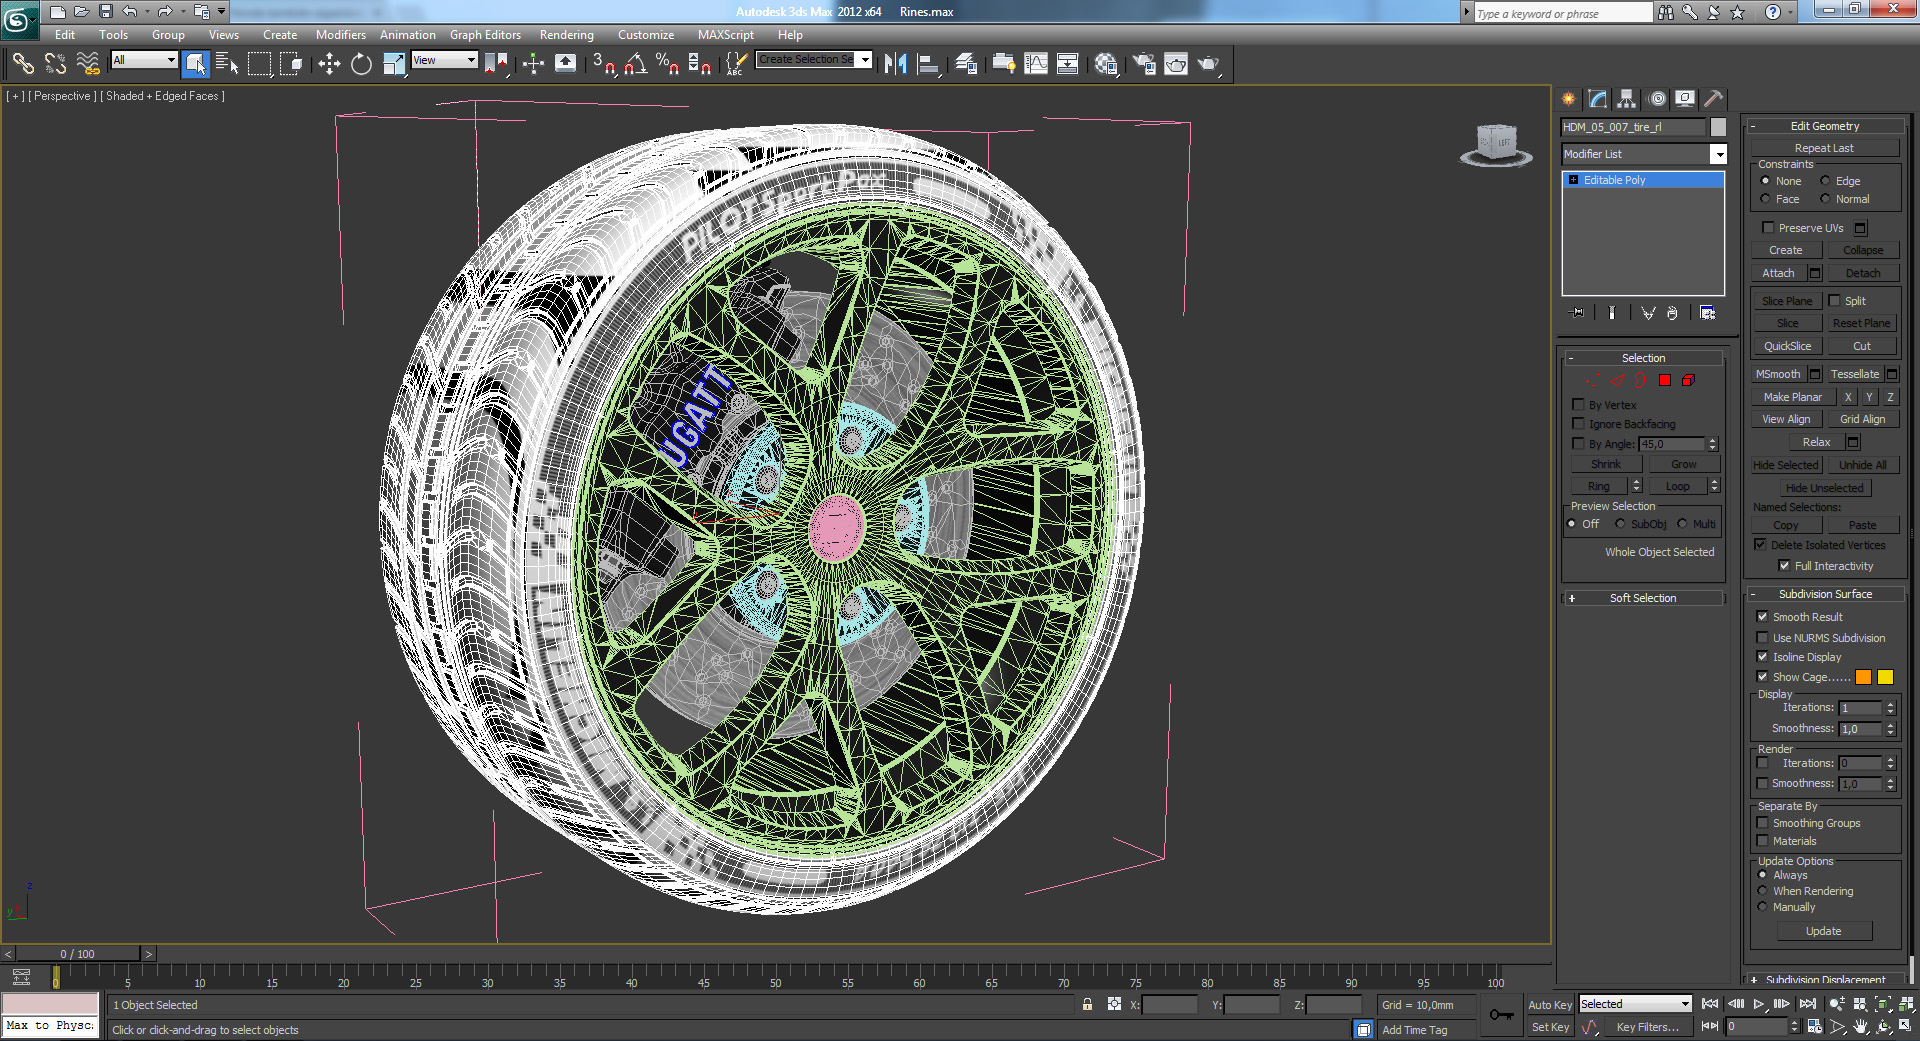
Task: Open the Graph Editors menu
Action: (485, 35)
